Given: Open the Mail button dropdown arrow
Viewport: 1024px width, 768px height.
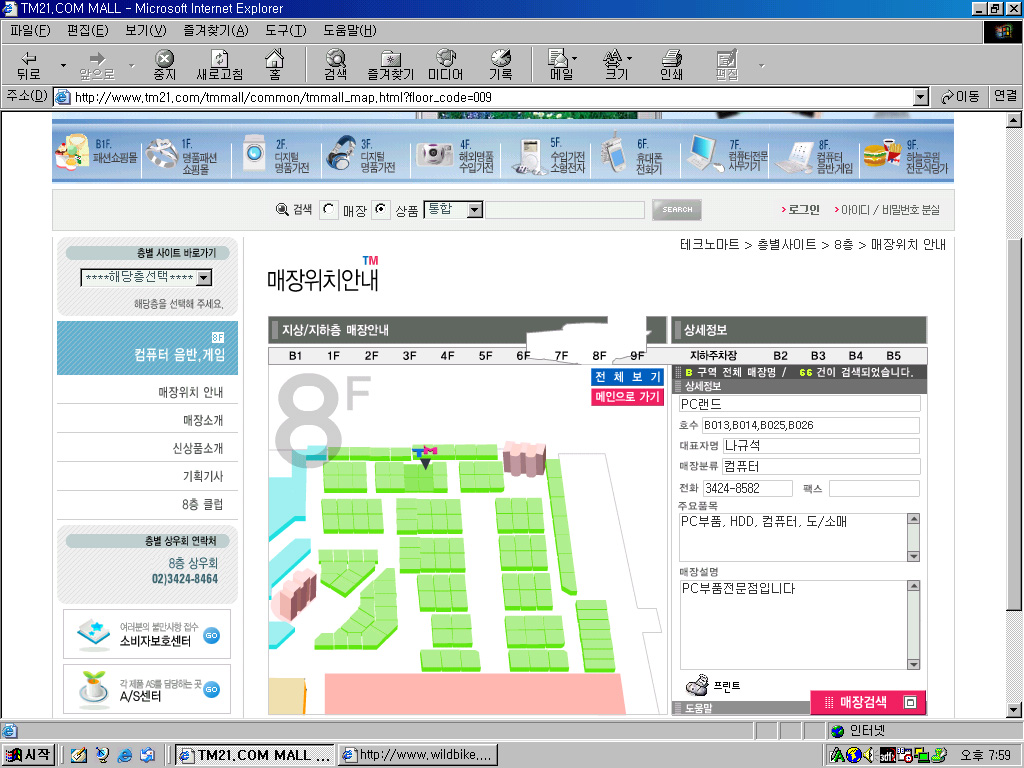Looking at the screenshot, I should (575, 58).
